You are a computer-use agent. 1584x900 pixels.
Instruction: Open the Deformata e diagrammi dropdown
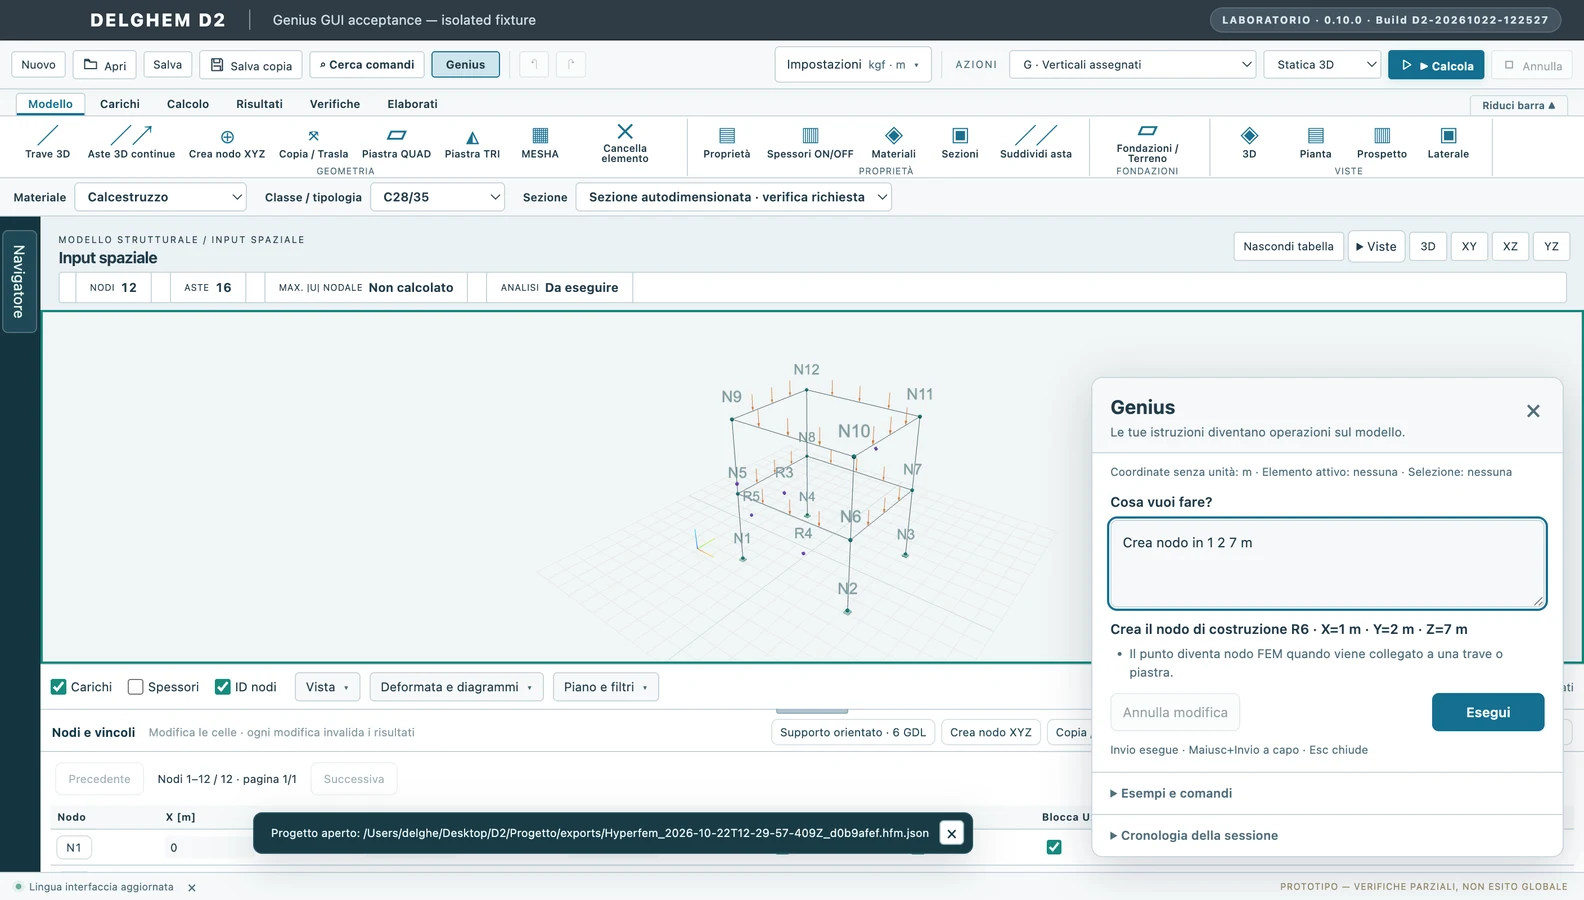point(457,687)
